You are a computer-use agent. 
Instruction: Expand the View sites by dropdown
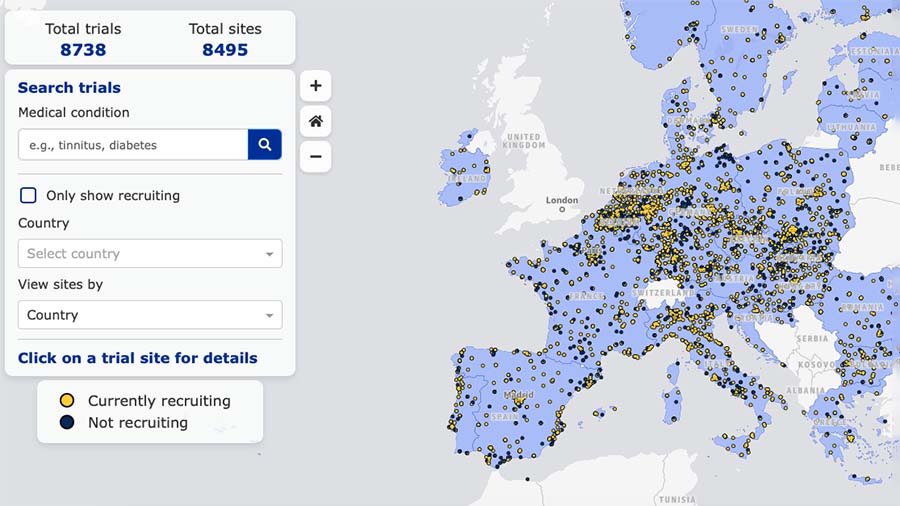tap(150, 315)
